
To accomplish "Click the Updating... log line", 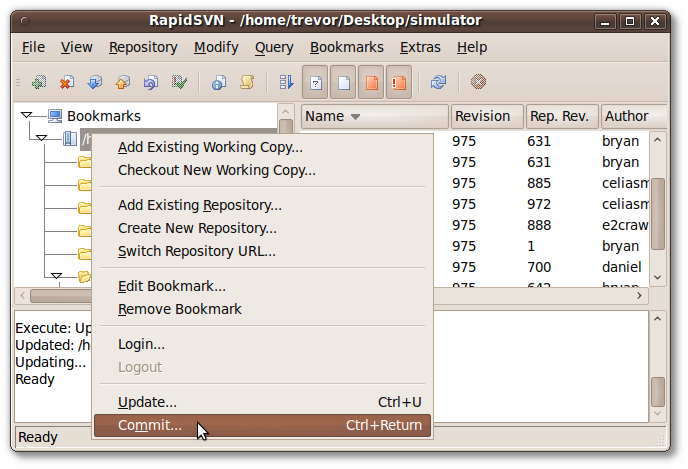I will coord(50,362).
